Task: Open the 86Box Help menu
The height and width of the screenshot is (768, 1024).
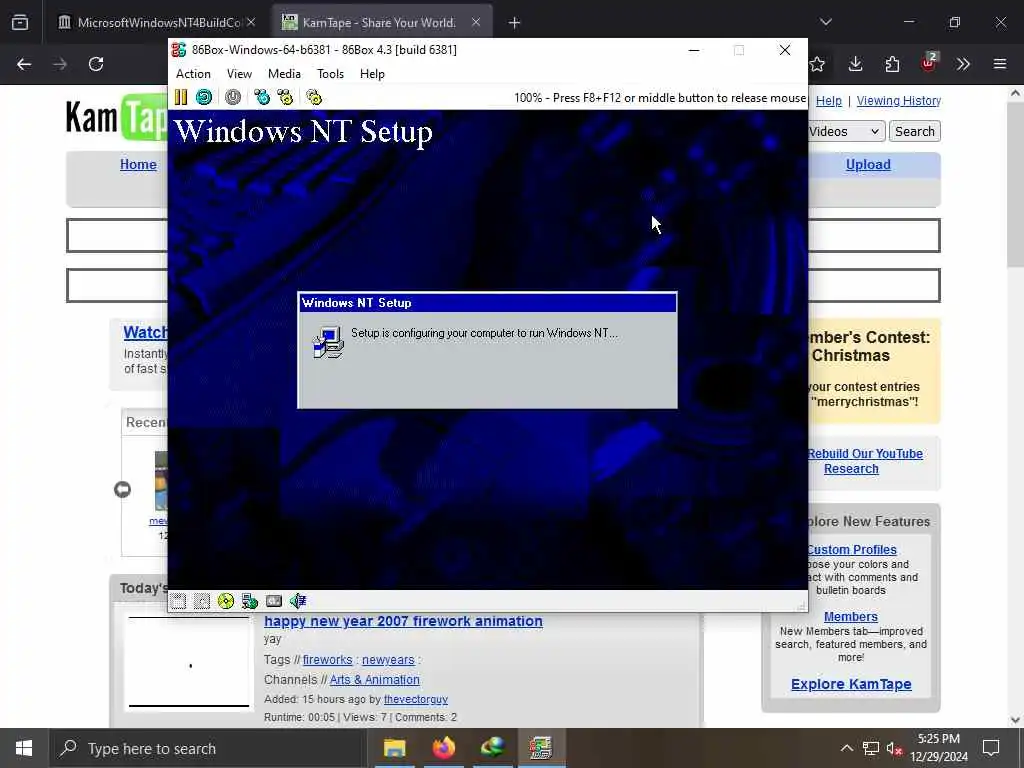Action: tap(372, 74)
